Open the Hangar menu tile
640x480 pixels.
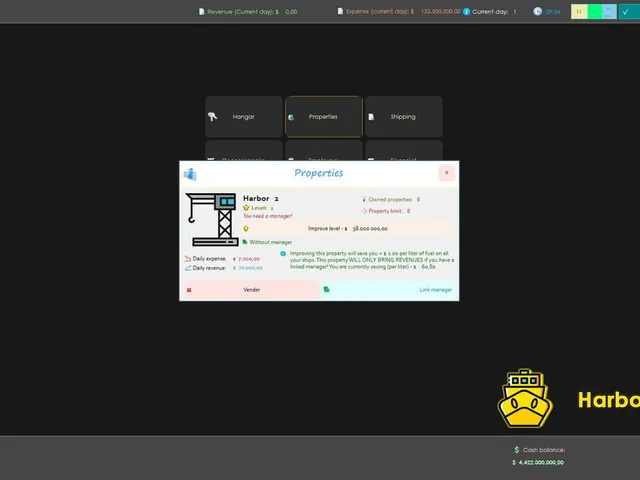[x=244, y=117]
